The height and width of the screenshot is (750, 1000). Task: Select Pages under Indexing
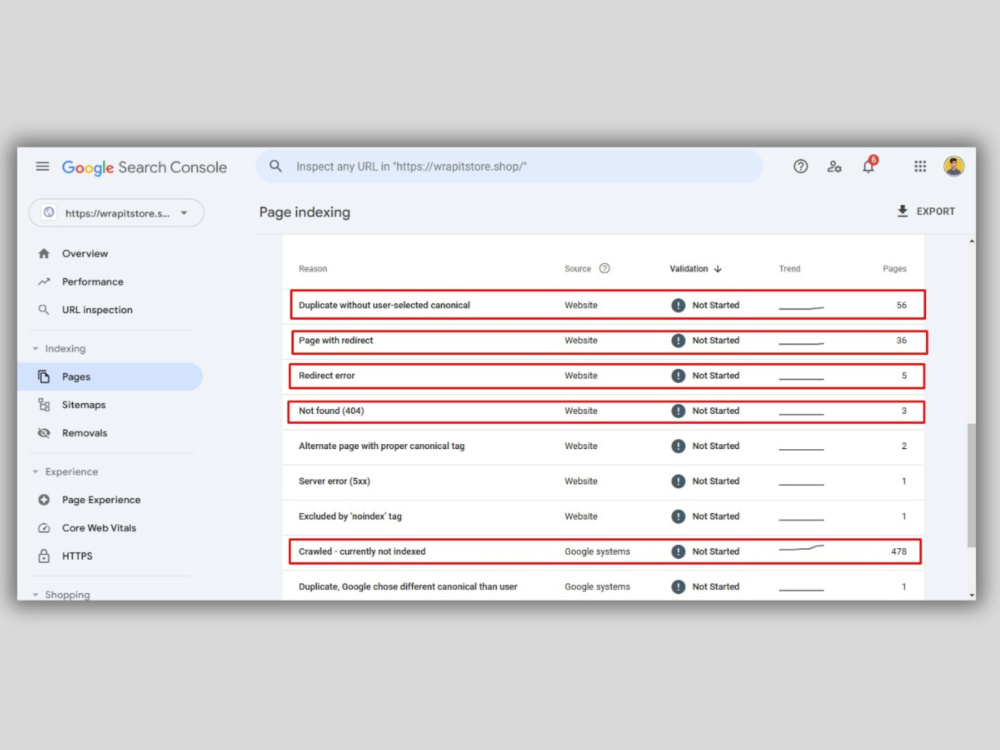pyautogui.click(x=110, y=376)
